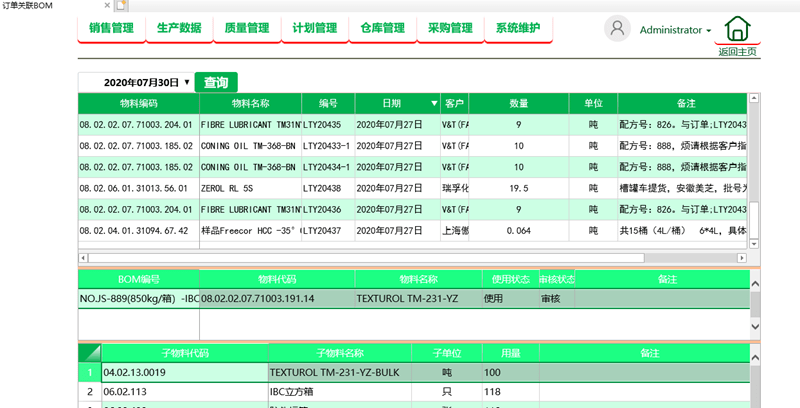Click the 物料代码 column header
The width and height of the screenshot is (800, 408).
(277, 279)
